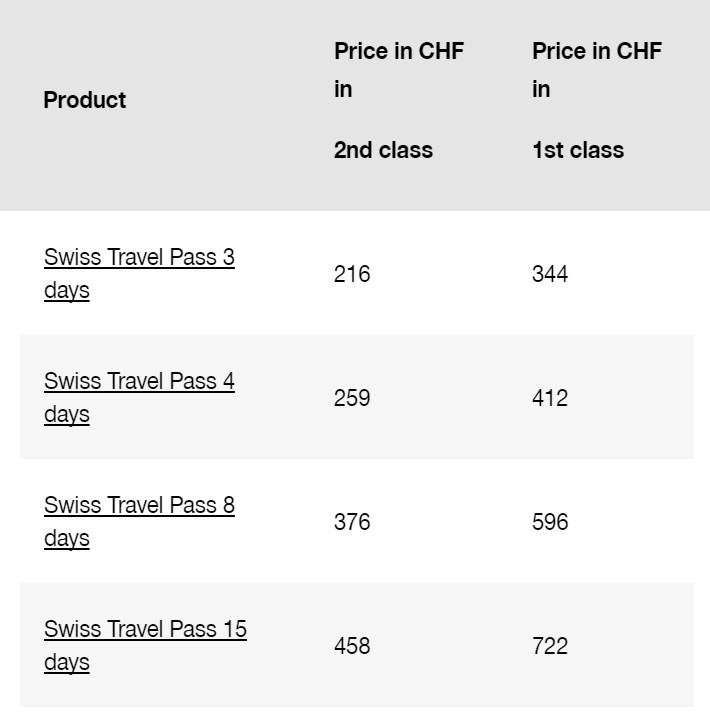The image size is (710, 723).
Task: Click the word 'days' under Pass 3
Action: (67, 291)
